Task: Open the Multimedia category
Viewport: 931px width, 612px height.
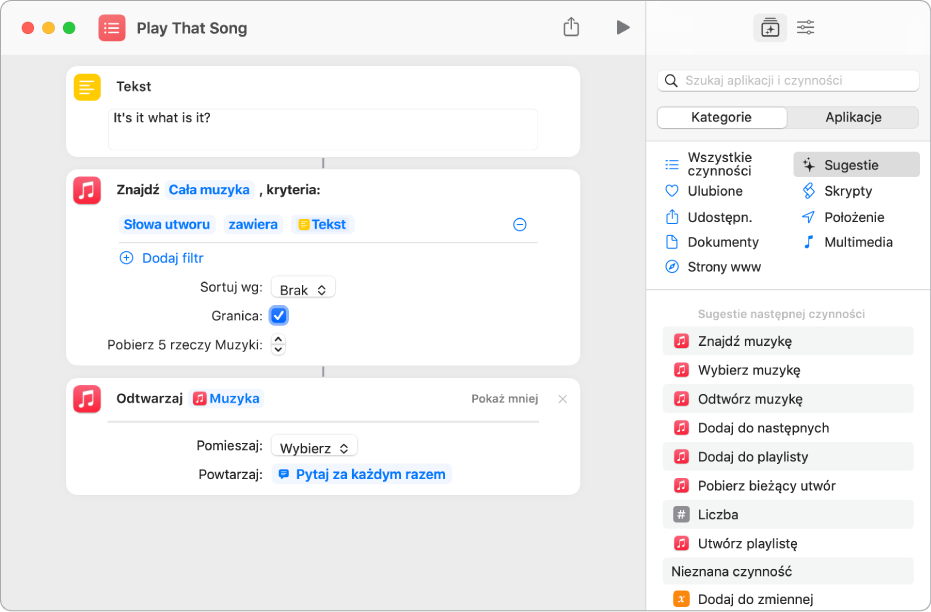Action: pyautogui.click(x=847, y=242)
